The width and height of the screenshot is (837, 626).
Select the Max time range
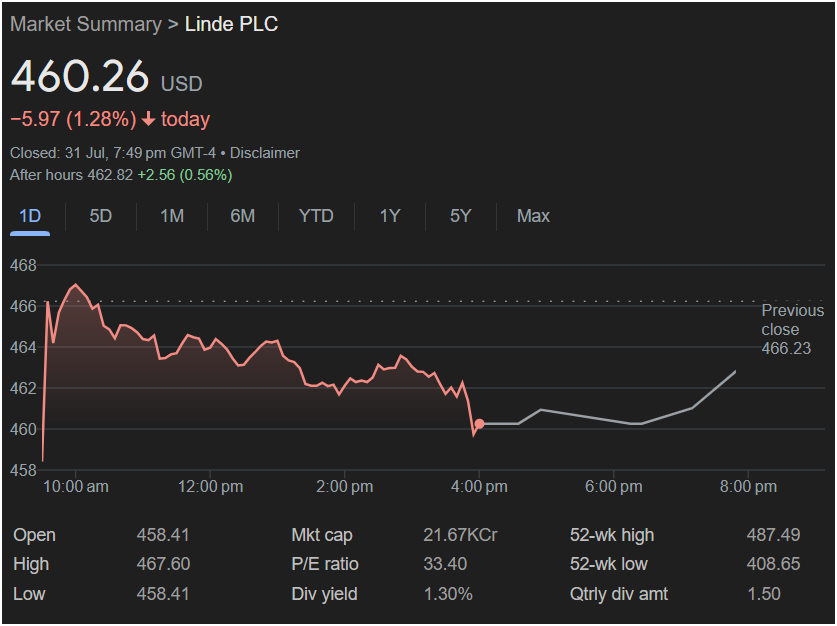pos(533,216)
